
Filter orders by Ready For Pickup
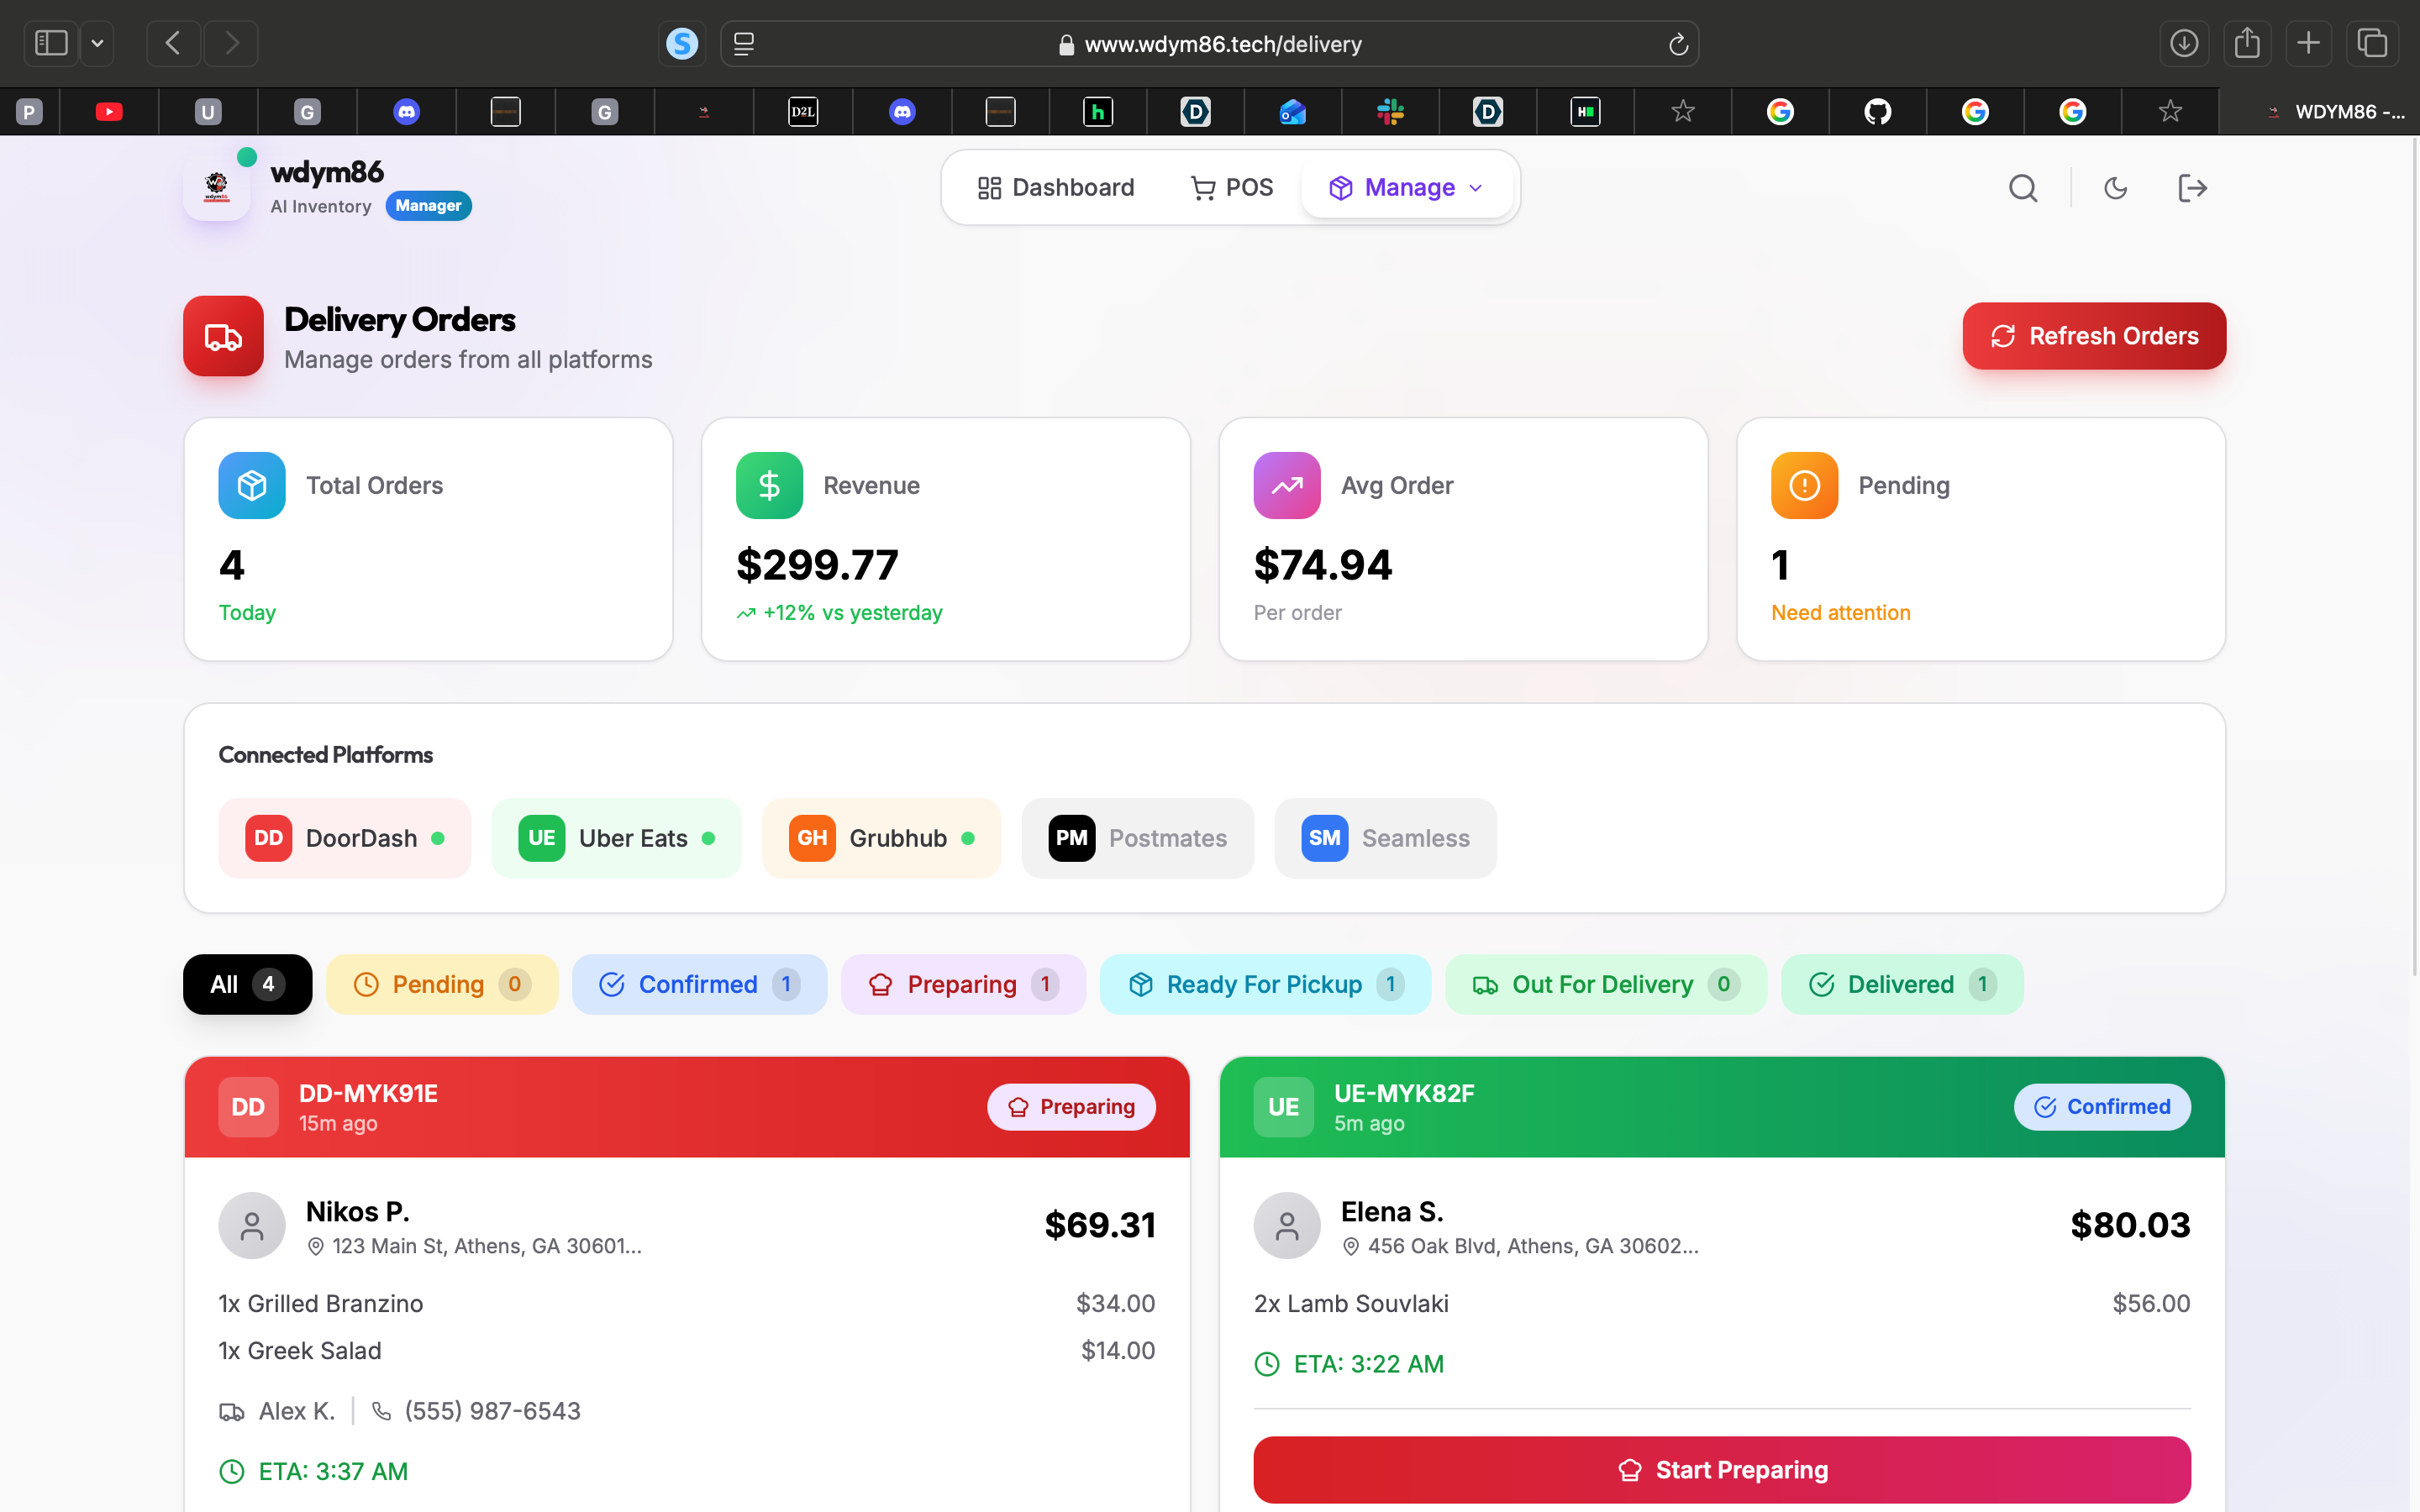pyautogui.click(x=1265, y=985)
